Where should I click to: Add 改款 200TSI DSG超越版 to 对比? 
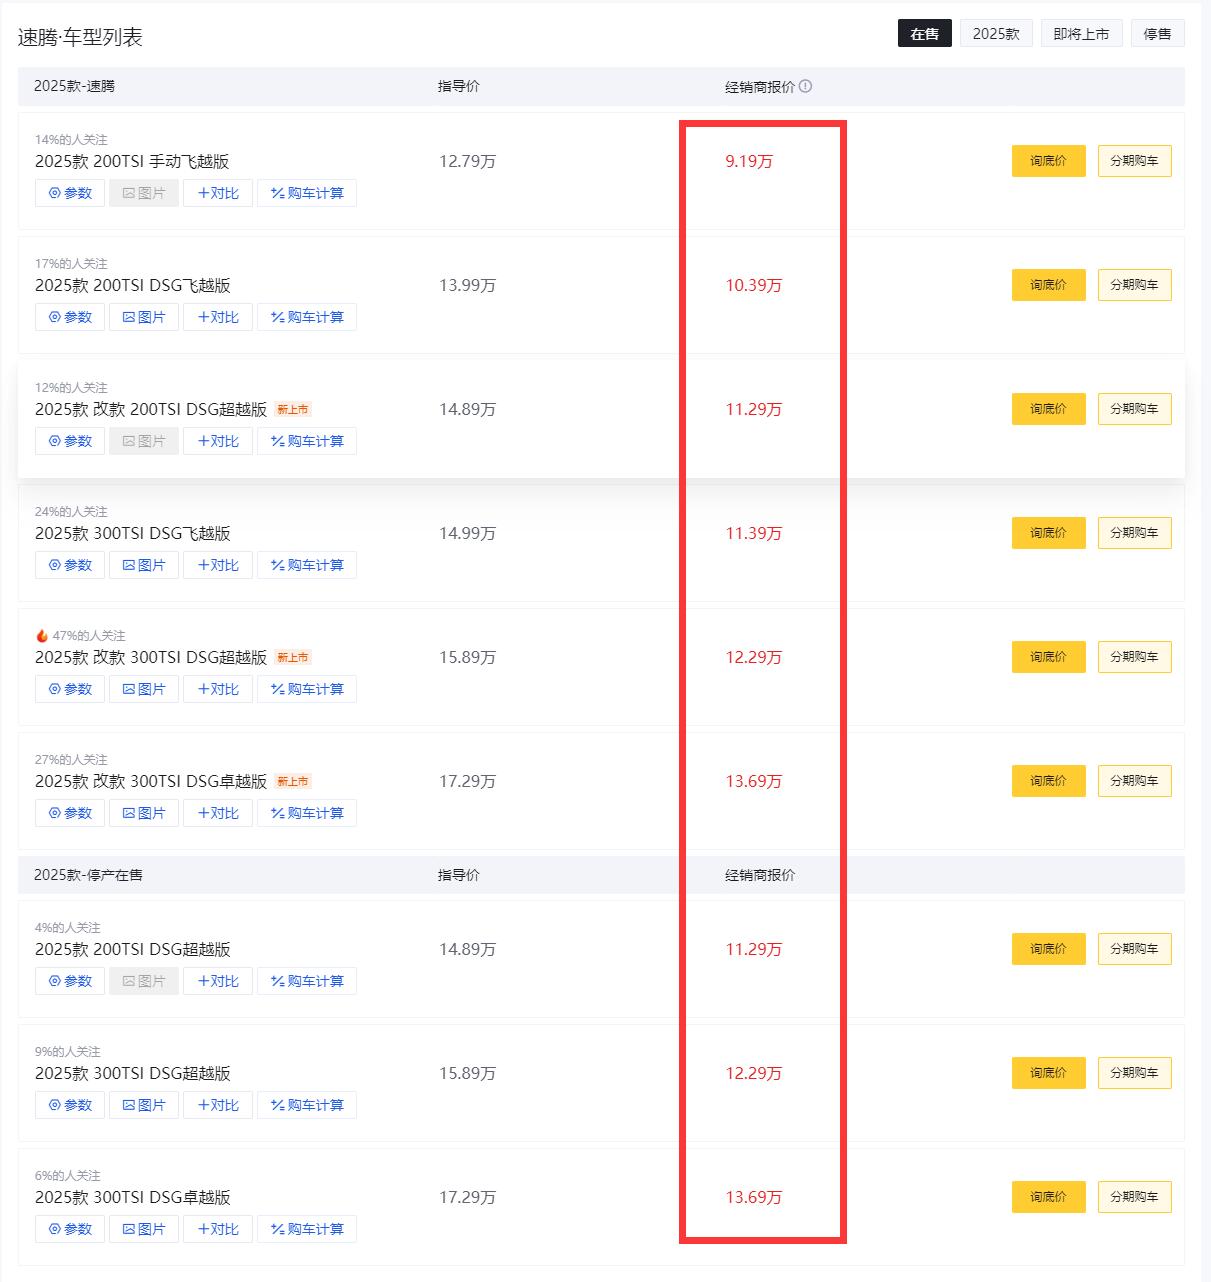[x=218, y=441]
